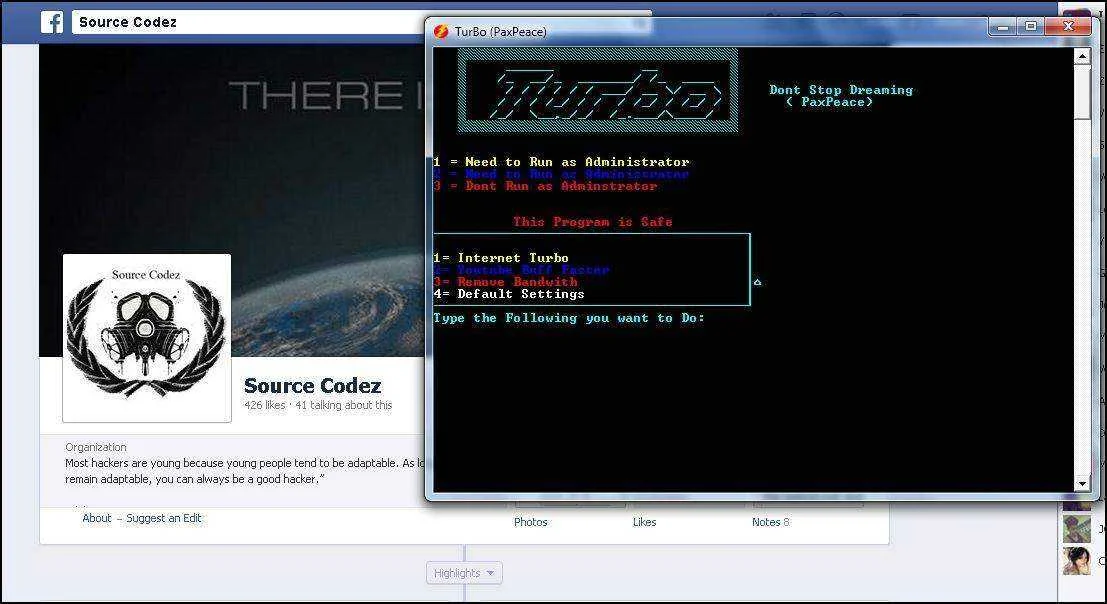
Task: Open the Notes tab on the page
Action: coord(770,522)
